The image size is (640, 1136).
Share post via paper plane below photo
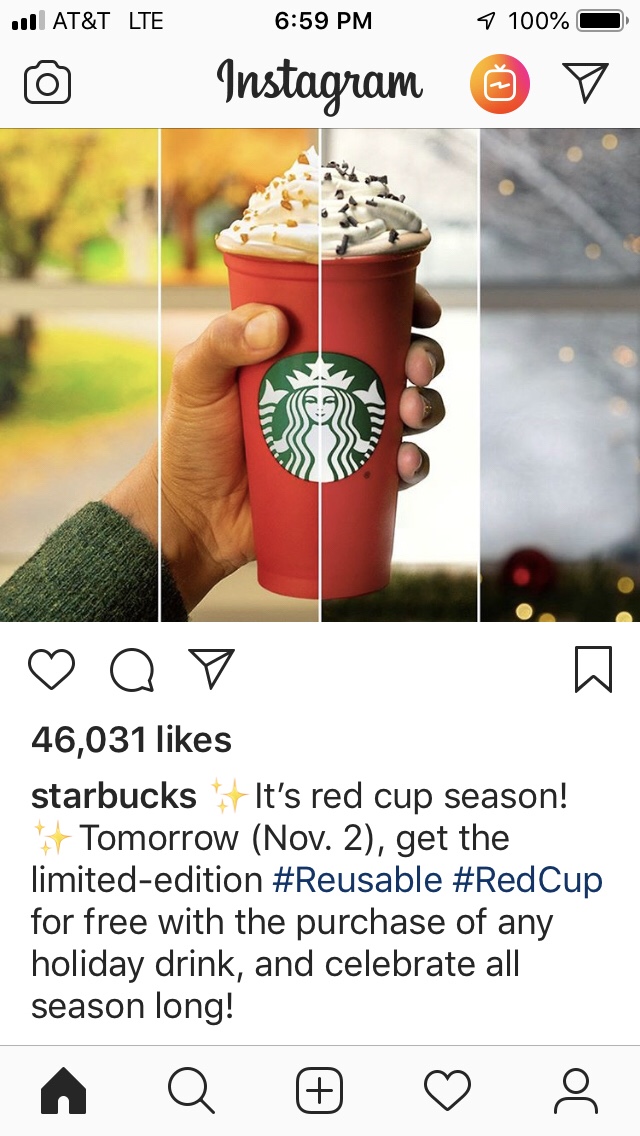[x=211, y=667]
